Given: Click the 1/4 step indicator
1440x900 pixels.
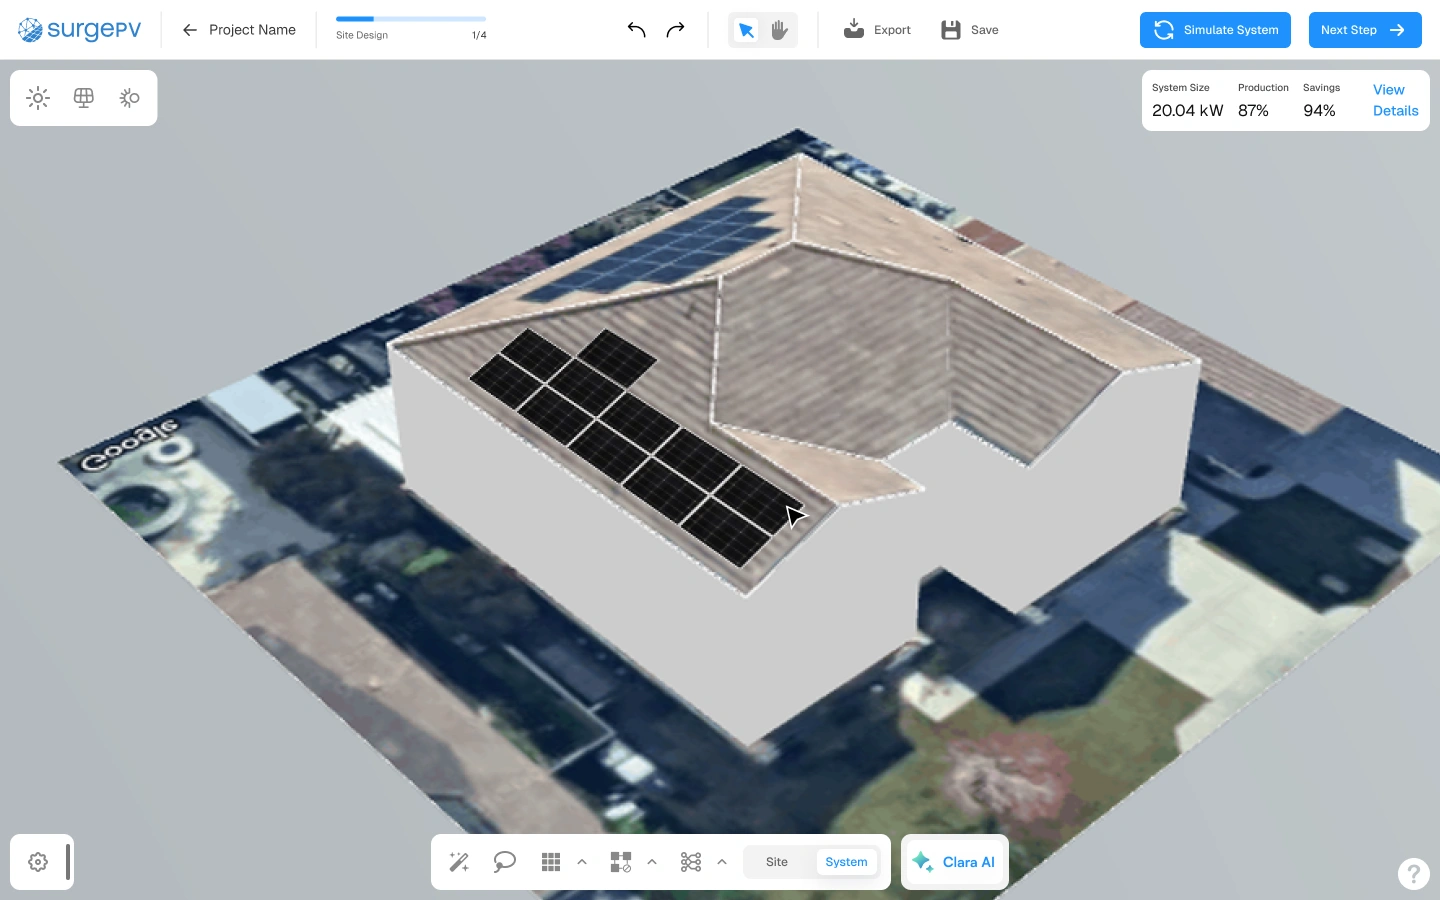Looking at the screenshot, I should (x=479, y=35).
